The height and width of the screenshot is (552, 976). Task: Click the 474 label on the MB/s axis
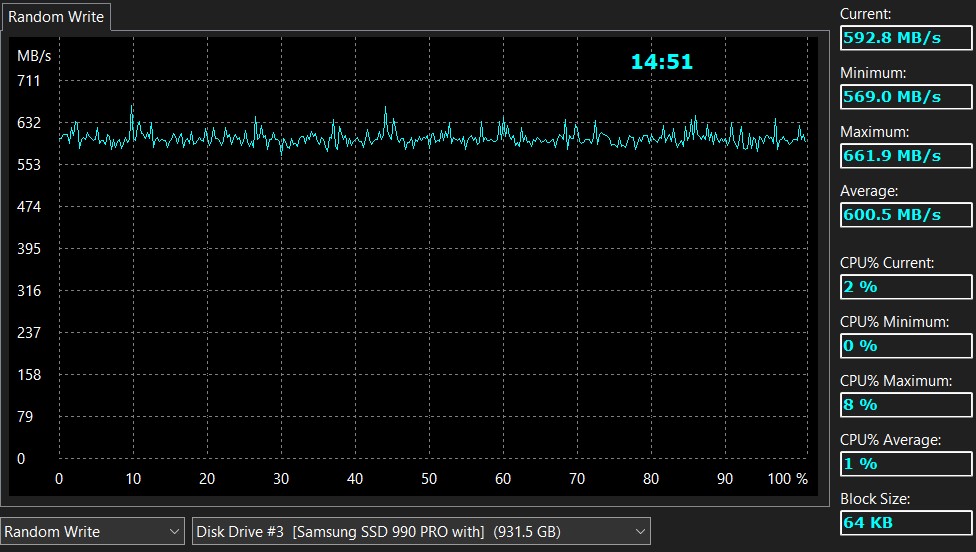pyautogui.click(x=29, y=207)
